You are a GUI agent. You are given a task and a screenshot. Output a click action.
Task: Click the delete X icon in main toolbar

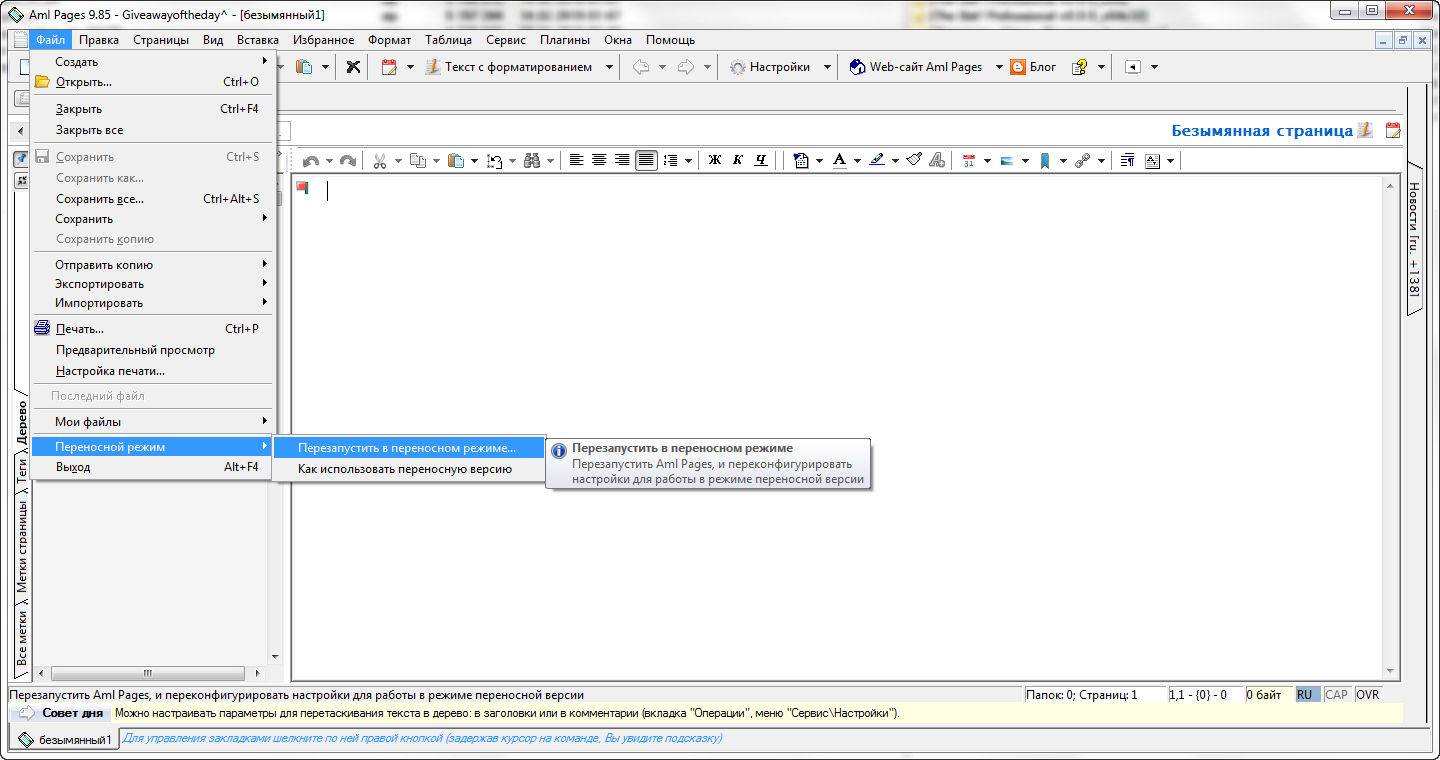pyautogui.click(x=353, y=67)
